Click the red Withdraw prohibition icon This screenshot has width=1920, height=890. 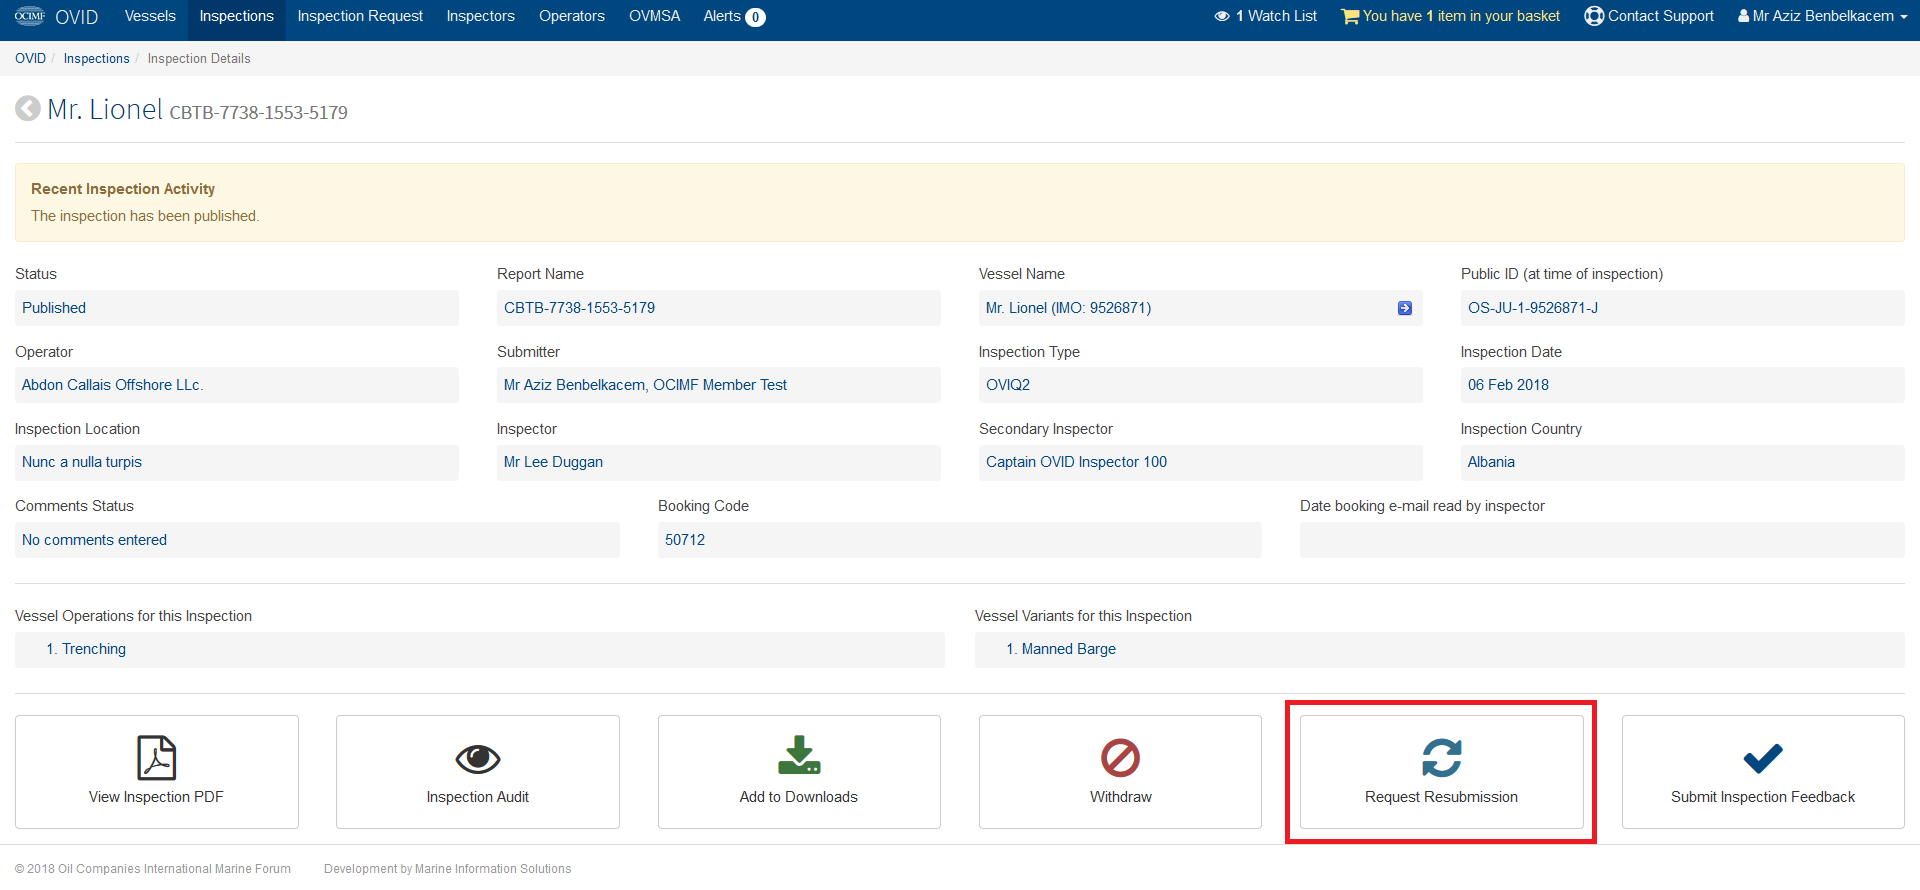(1120, 758)
